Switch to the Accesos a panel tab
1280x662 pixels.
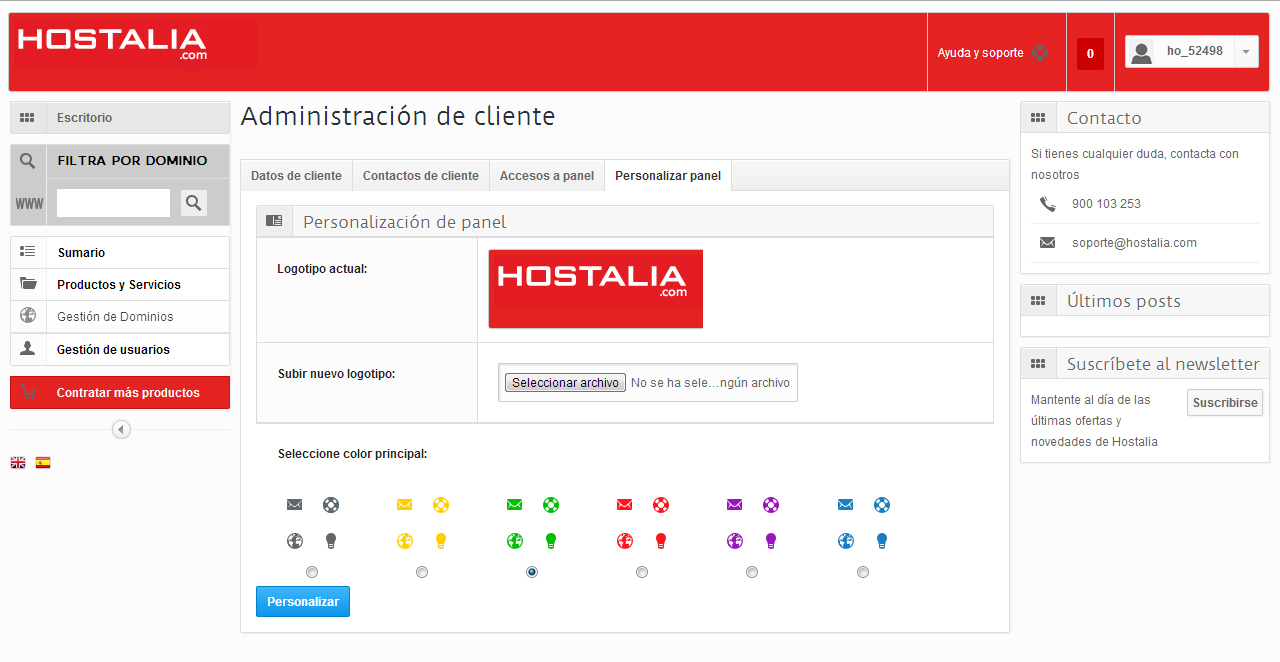coord(547,175)
